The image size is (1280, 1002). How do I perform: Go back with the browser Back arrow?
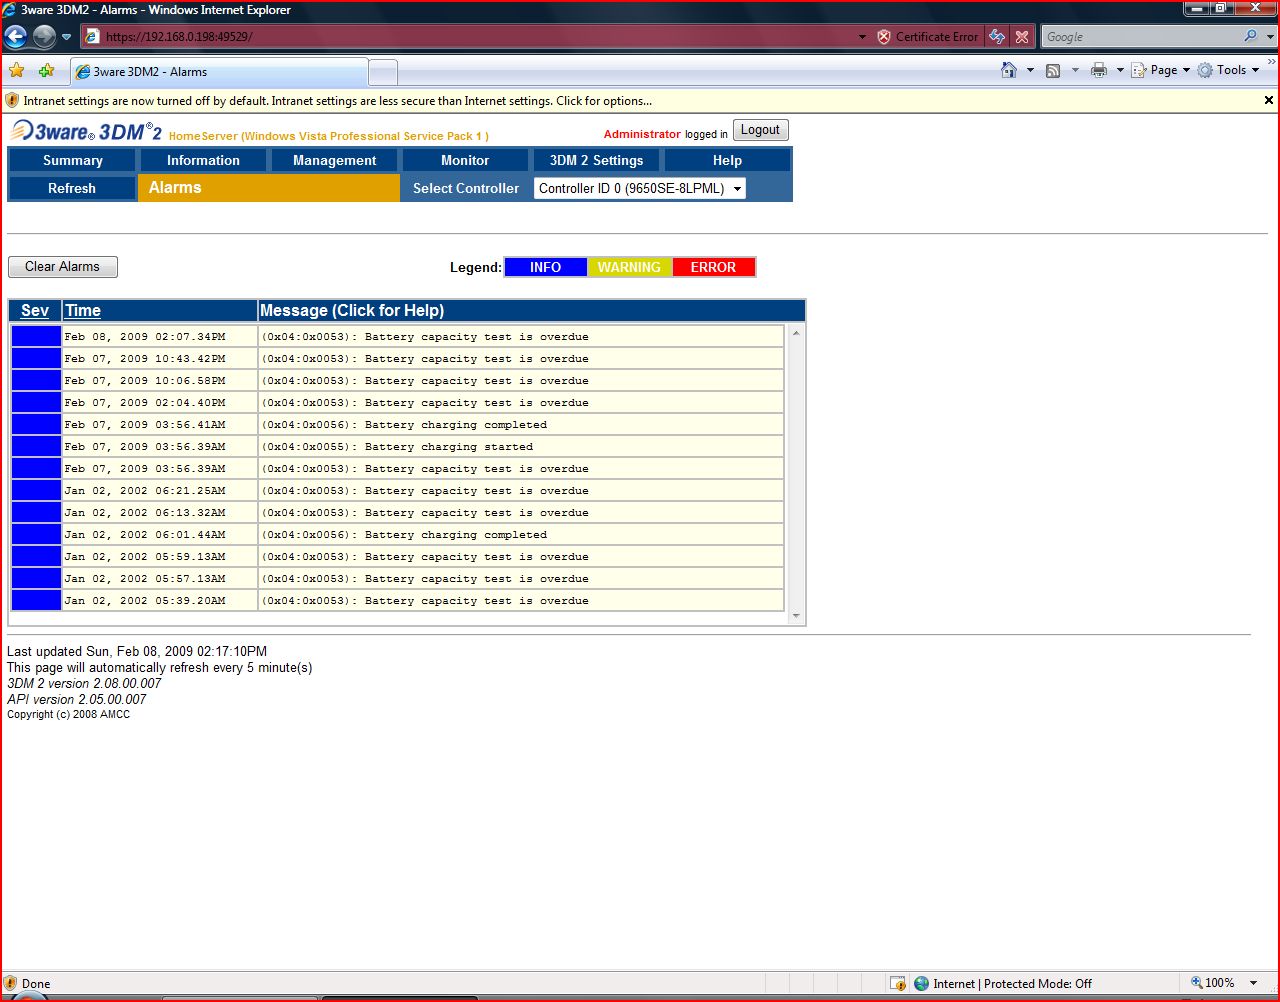(x=16, y=37)
